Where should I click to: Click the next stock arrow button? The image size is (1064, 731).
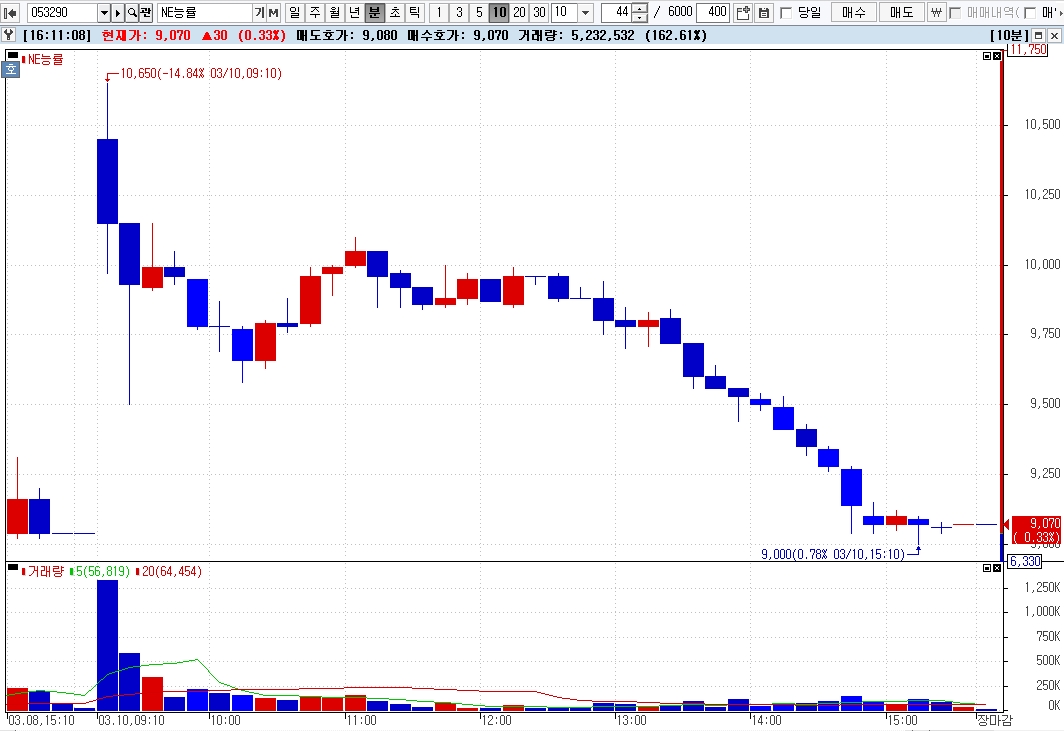117,12
